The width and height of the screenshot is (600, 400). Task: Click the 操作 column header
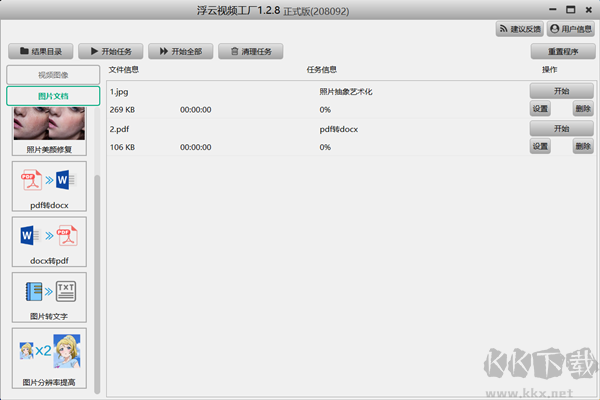[x=549, y=70]
